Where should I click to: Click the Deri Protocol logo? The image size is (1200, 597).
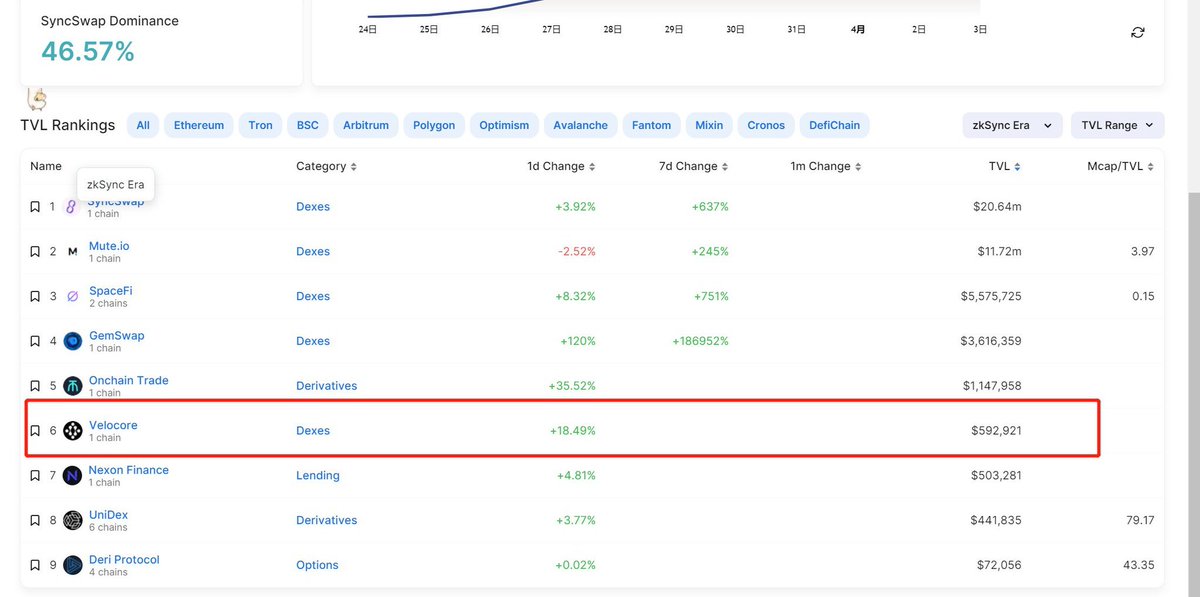pyautogui.click(x=72, y=565)
